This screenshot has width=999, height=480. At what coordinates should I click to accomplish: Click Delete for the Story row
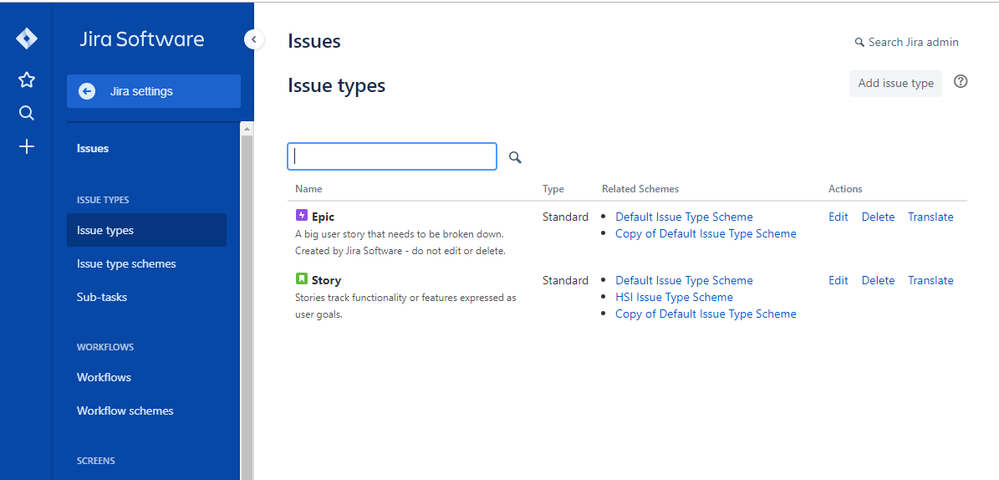(878, 280)
